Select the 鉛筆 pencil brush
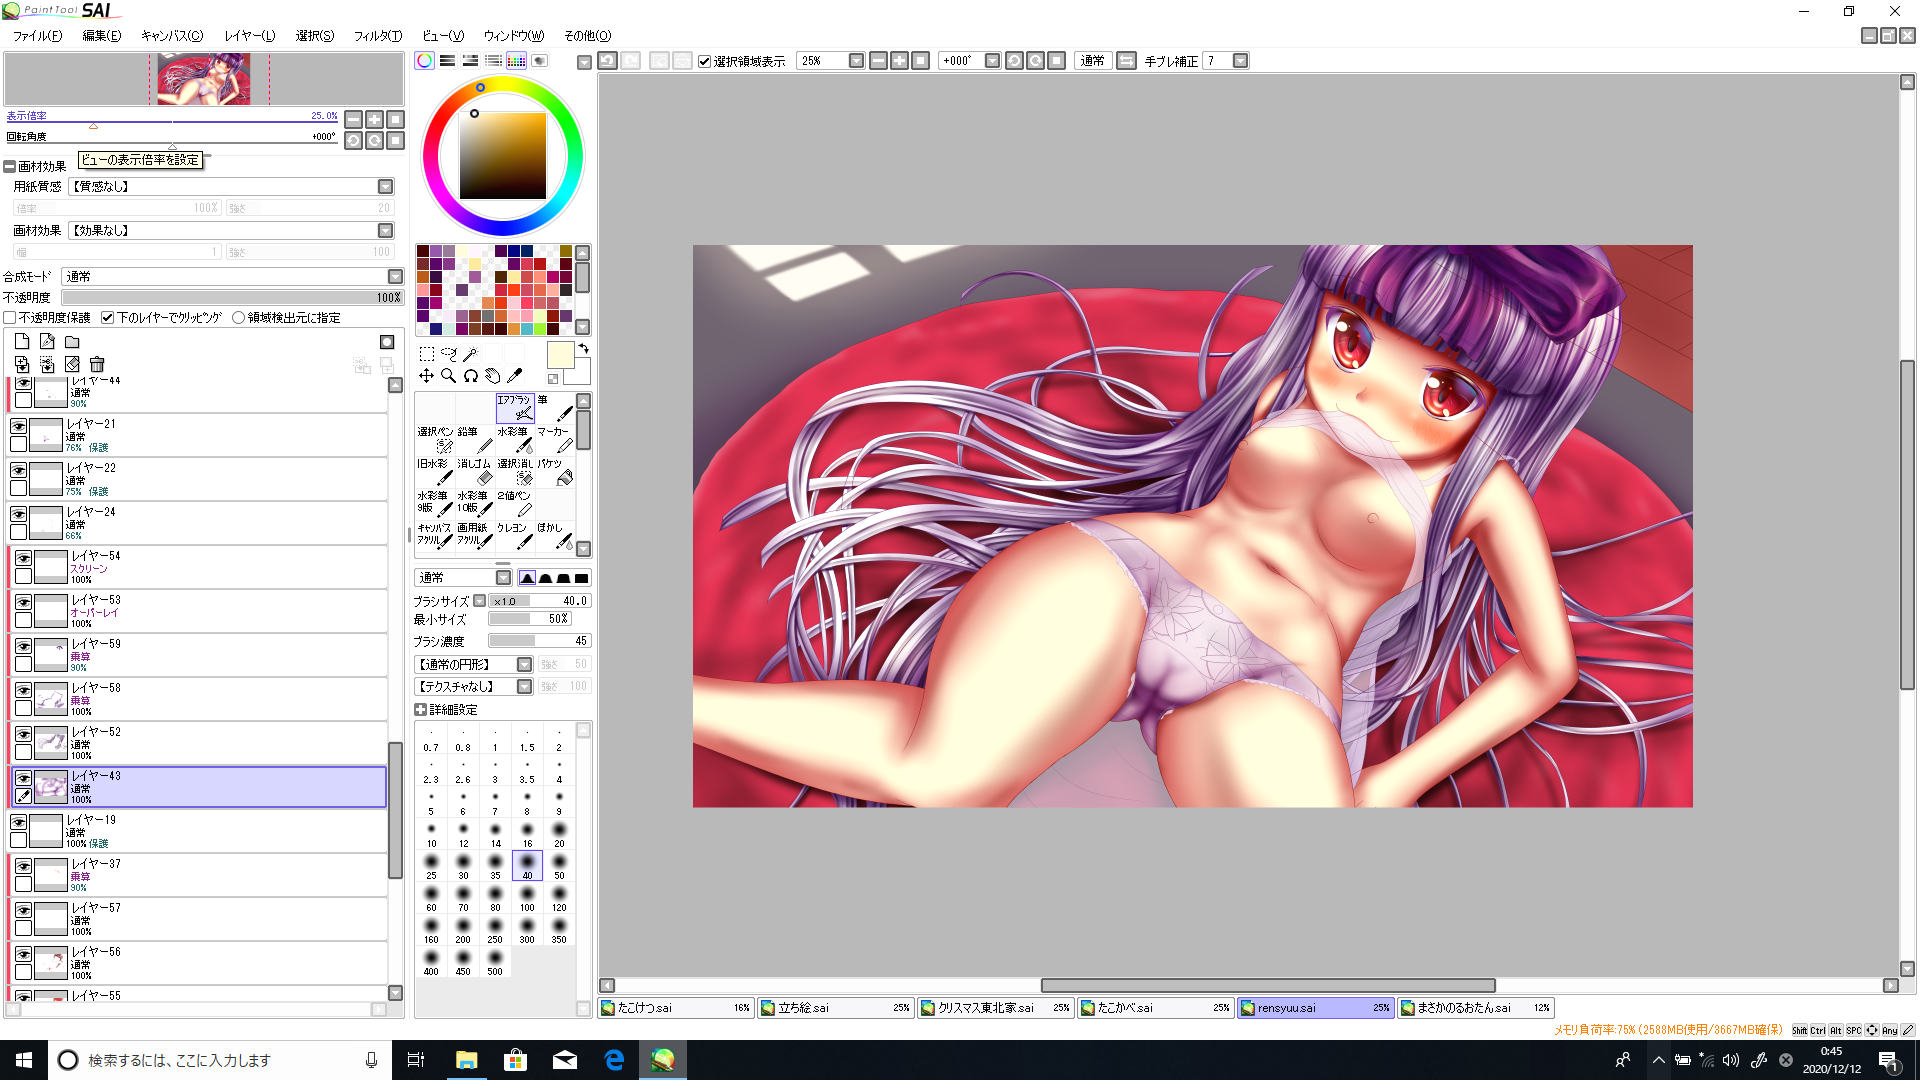Viewport: 1920px width, 1080px height. [475, 440]
